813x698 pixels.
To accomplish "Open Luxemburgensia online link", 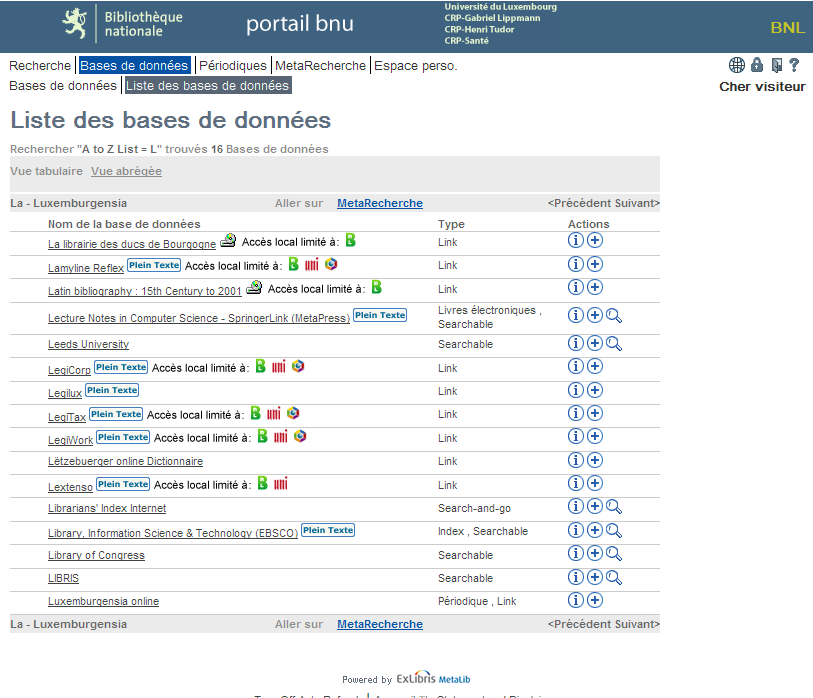I will pos(104,602).
